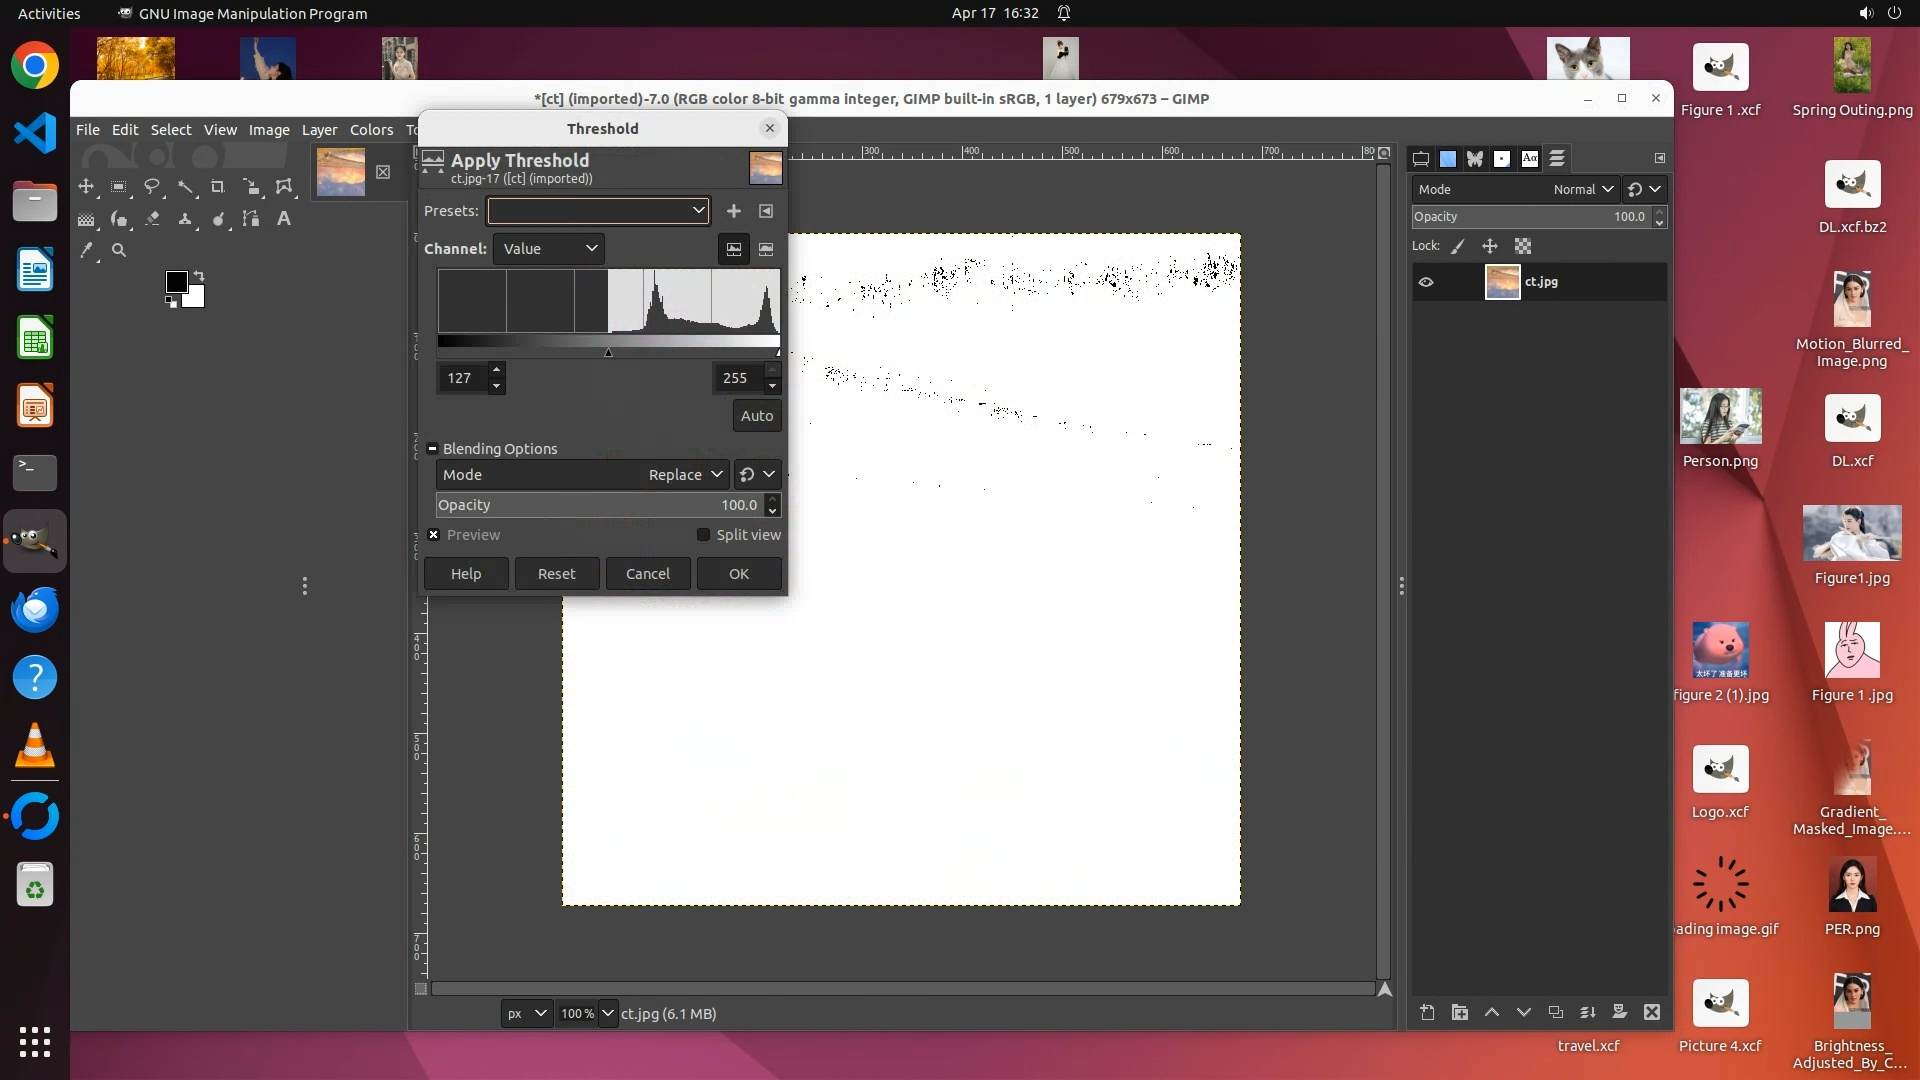Click the foreground black color swatch
The height and width of the screenshot is (1080, 1920).
click(176, 282)
